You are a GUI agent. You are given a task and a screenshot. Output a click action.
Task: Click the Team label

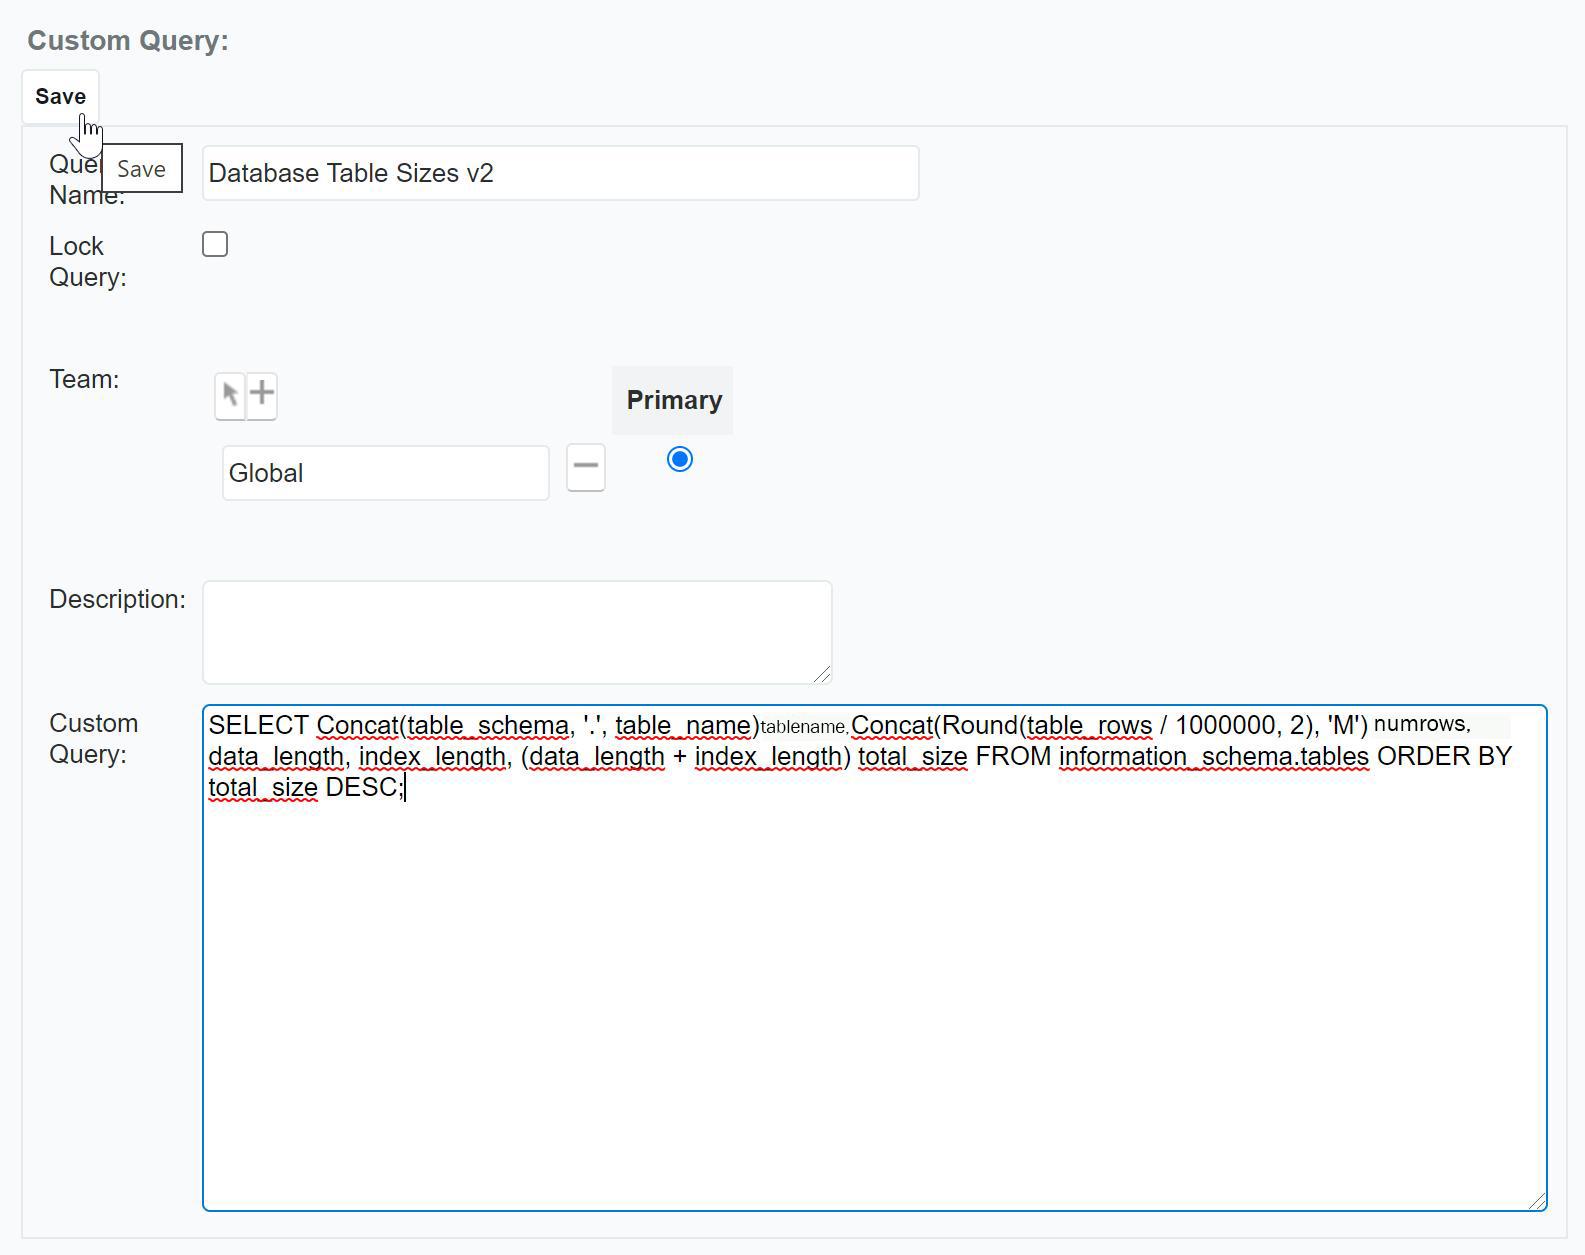(x=84, y=379)
